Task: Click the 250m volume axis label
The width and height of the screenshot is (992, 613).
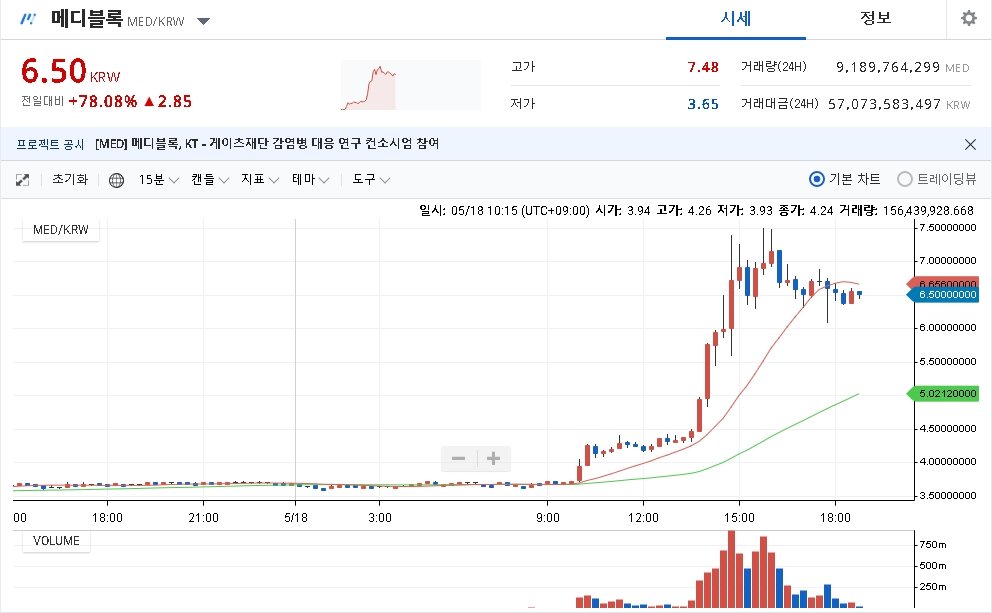Action: coord(933,586)
